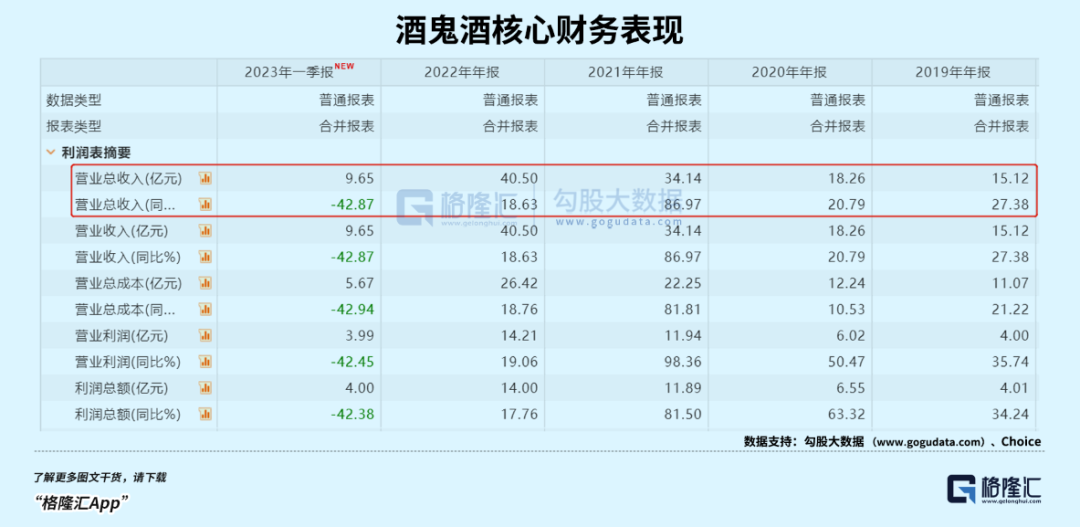Open the www.gogudata.com data source link
Screen dimensions: 1080x527
tap(927, 442)
